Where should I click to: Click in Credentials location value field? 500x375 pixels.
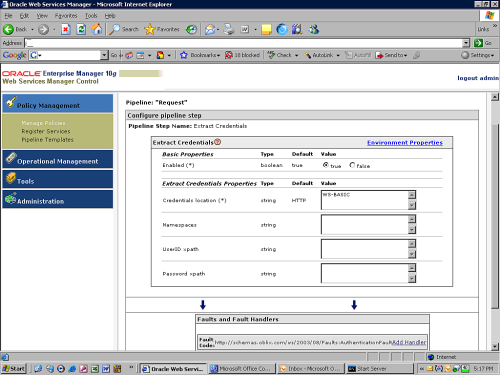coord(364,200)
